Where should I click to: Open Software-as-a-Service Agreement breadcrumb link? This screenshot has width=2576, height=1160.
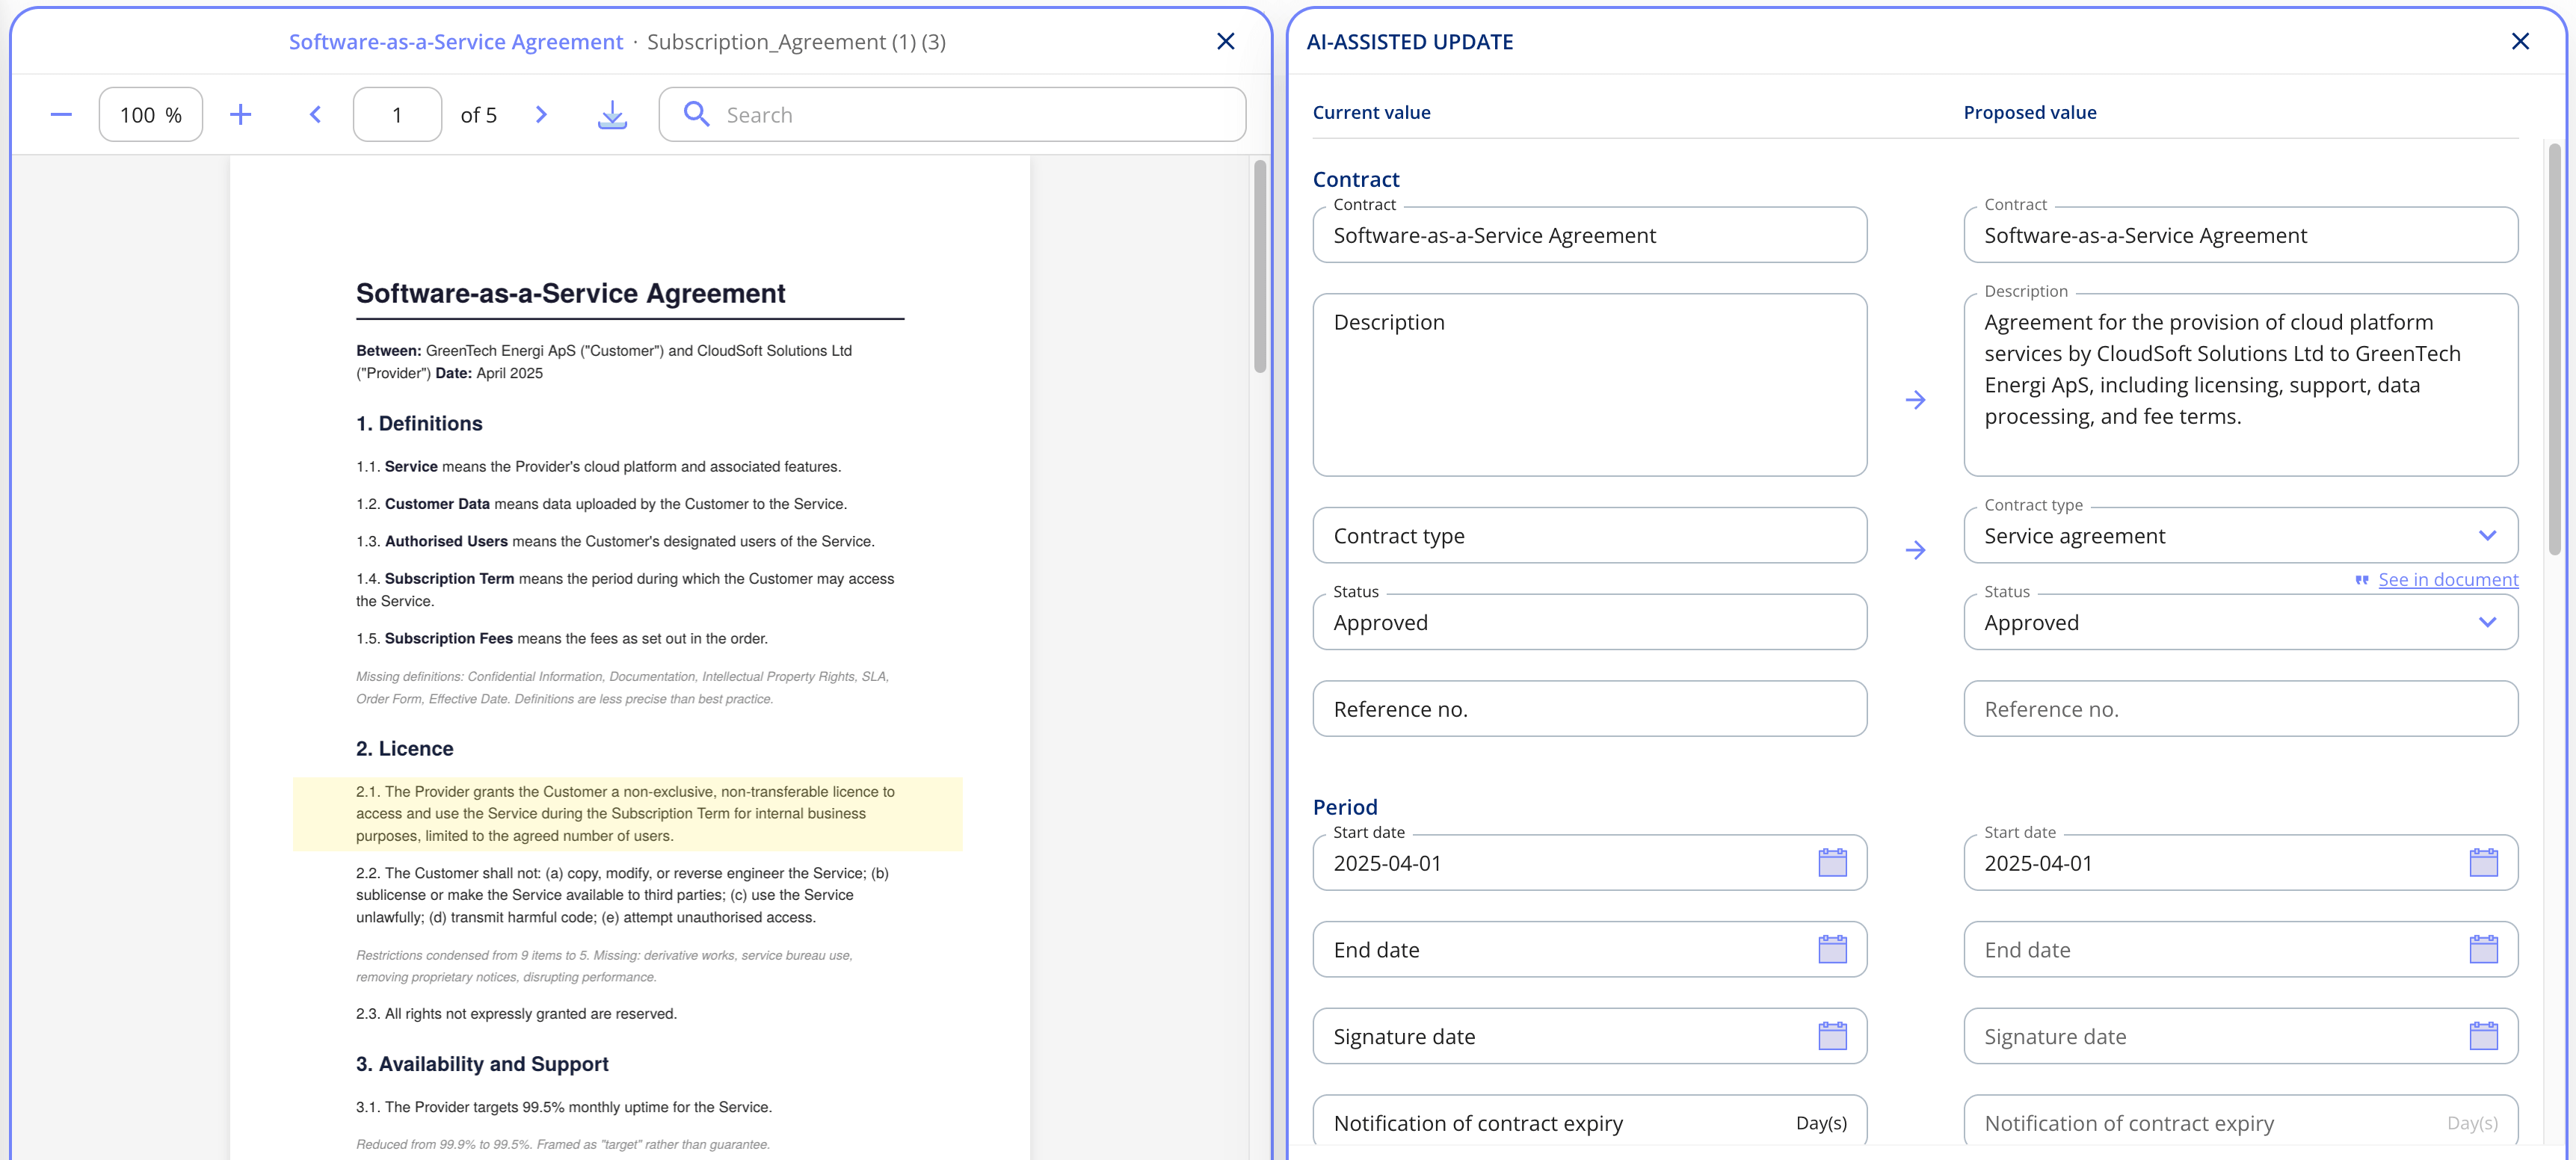coord(456,41)
